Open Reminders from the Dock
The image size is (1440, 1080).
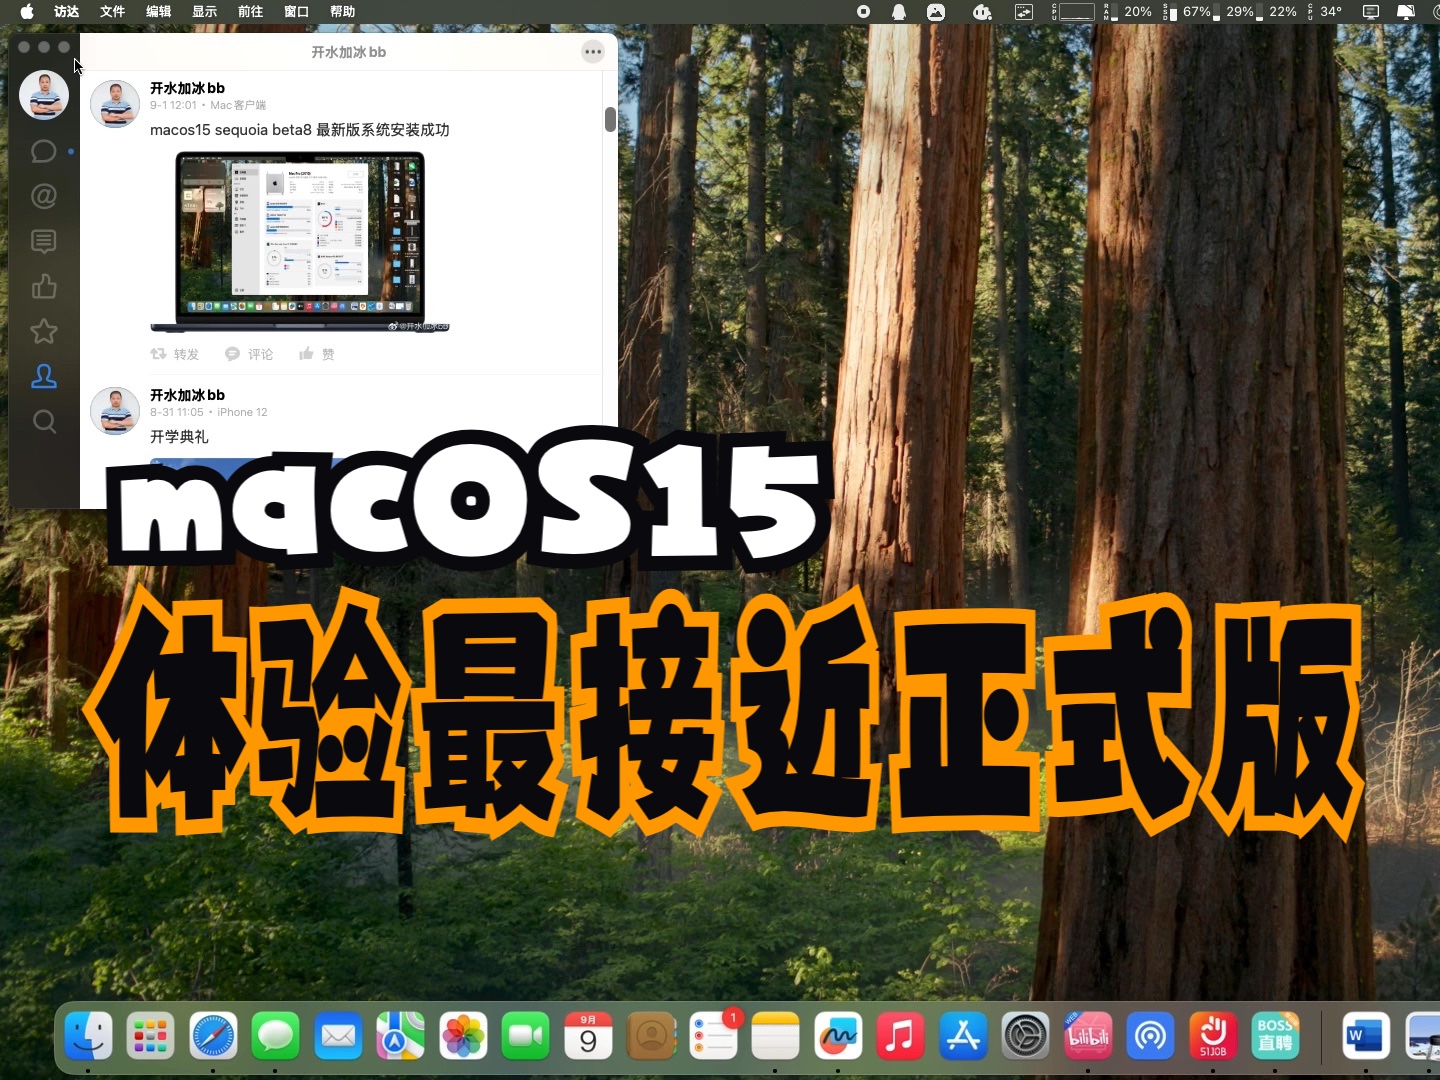click(x=713, y=1036)
